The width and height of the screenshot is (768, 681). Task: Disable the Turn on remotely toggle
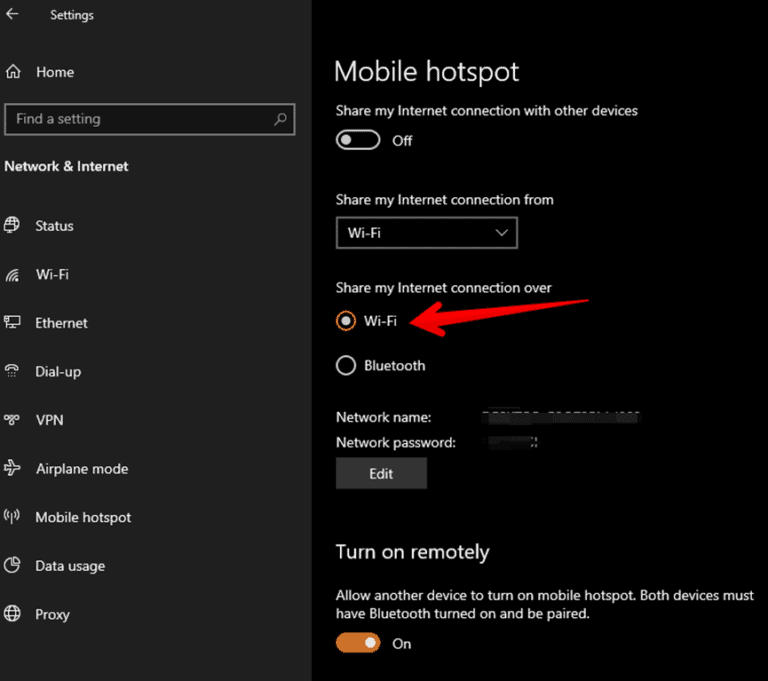358,644
